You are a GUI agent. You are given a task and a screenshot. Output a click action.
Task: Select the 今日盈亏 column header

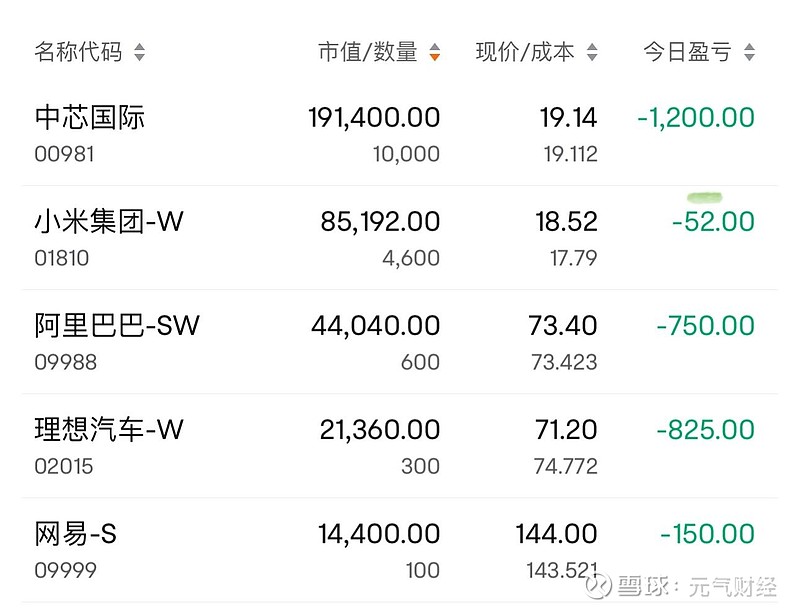pos(690,51)
